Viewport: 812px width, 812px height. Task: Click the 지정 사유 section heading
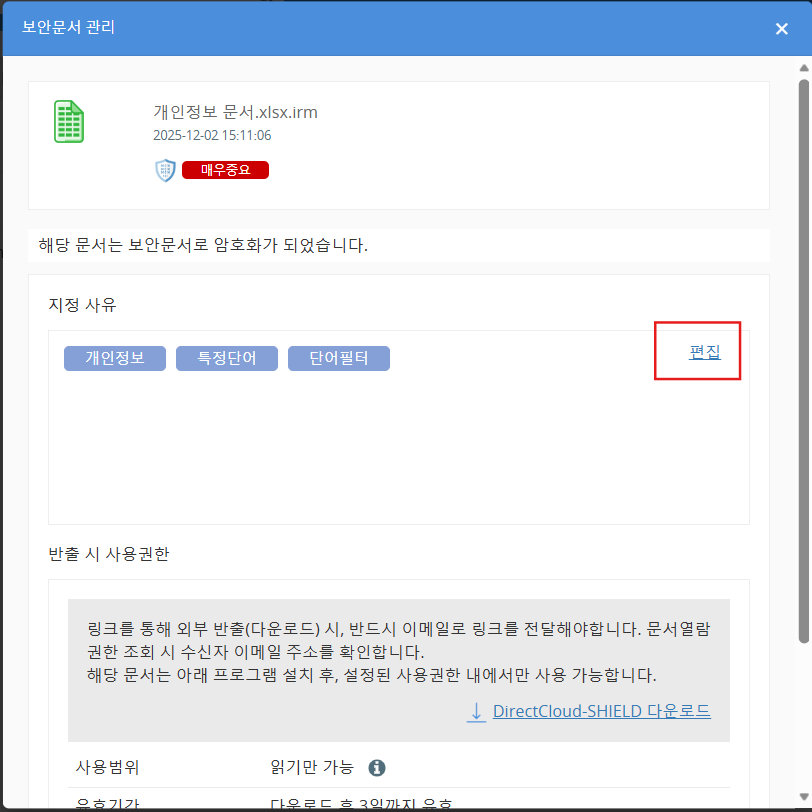coord(83,304)
